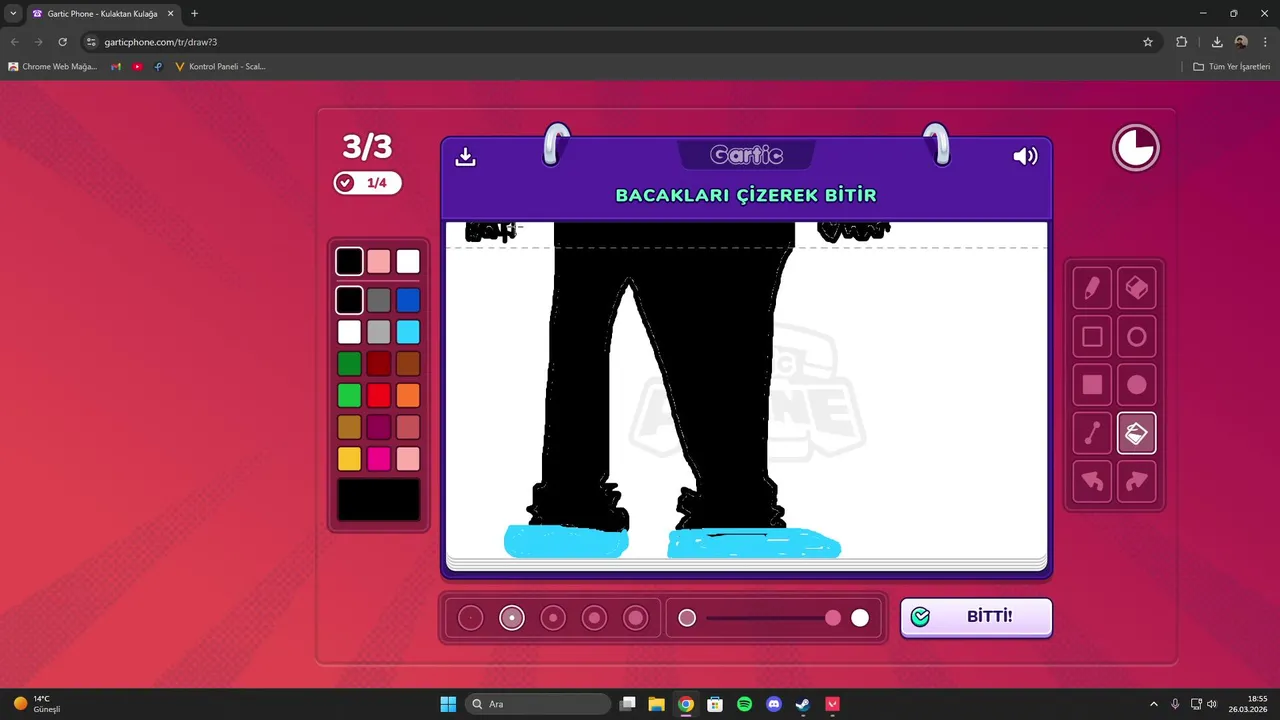Open Kontrol Paneli - Scal... bookmark
The height and width of the screenshot is (720, 1280).
pos(220,67)
